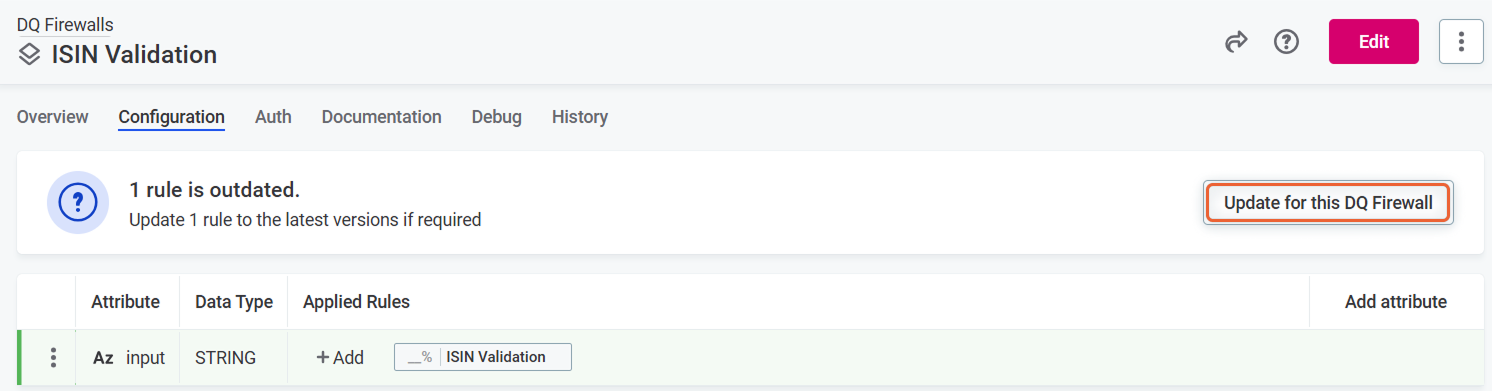The width and height of the screenshot is (1492, 391).
Task: Open help via the header question mark icon
Action: pos(1286,42)
